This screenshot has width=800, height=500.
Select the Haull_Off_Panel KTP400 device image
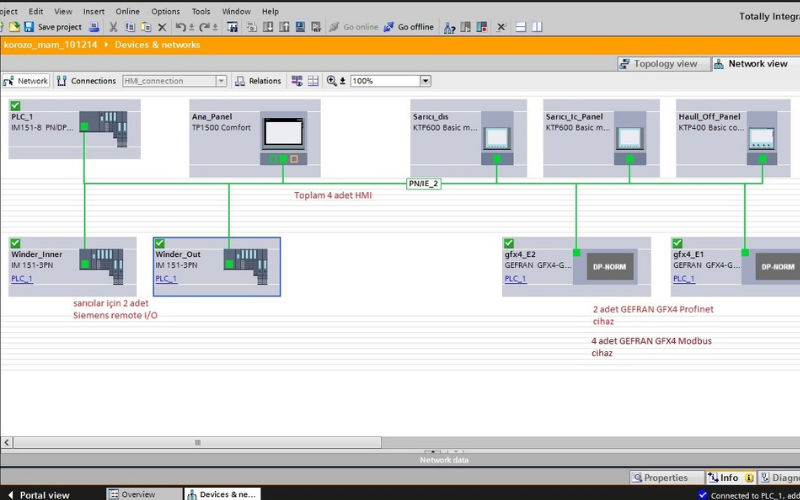(762, 138)
